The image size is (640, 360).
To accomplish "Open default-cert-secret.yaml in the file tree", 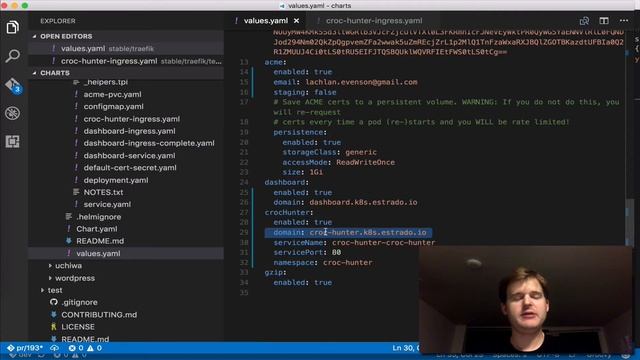I will pos(130,168).
